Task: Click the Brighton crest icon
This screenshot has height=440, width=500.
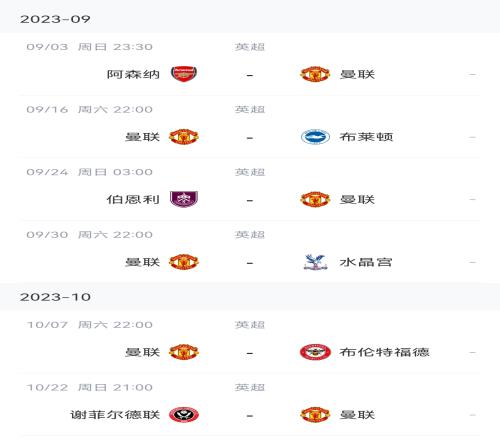Action: 315,137
